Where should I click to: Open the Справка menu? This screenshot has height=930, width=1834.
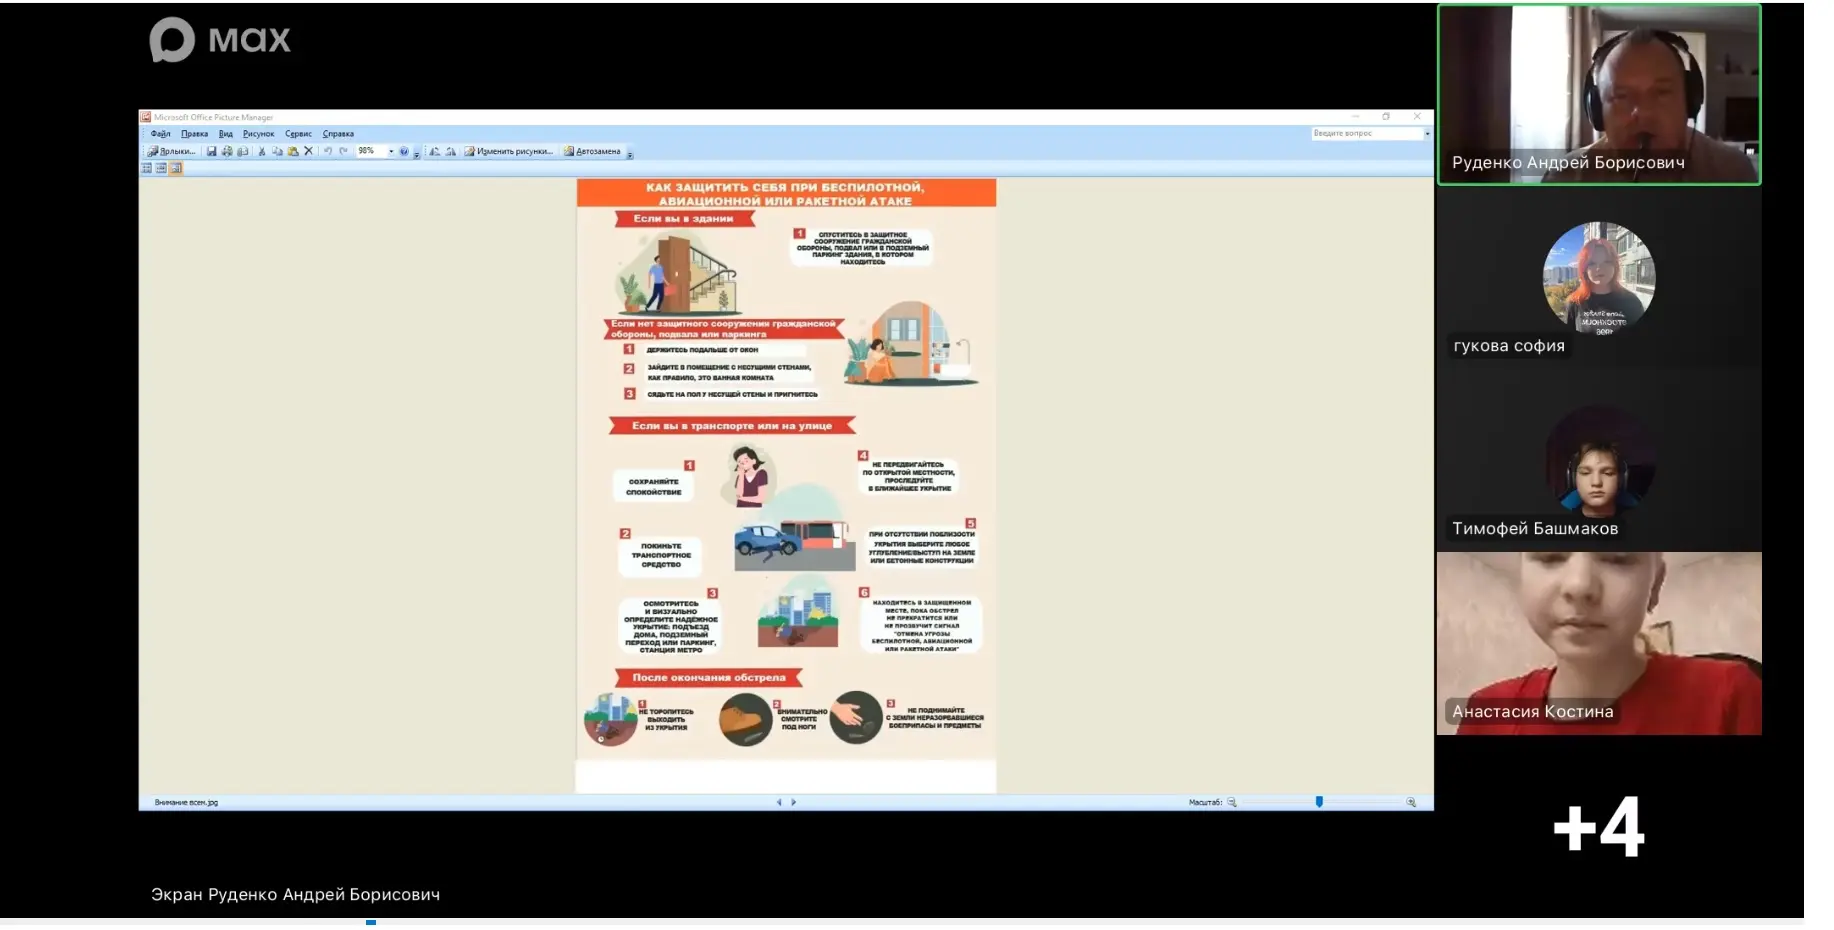[x=338, y=133]
